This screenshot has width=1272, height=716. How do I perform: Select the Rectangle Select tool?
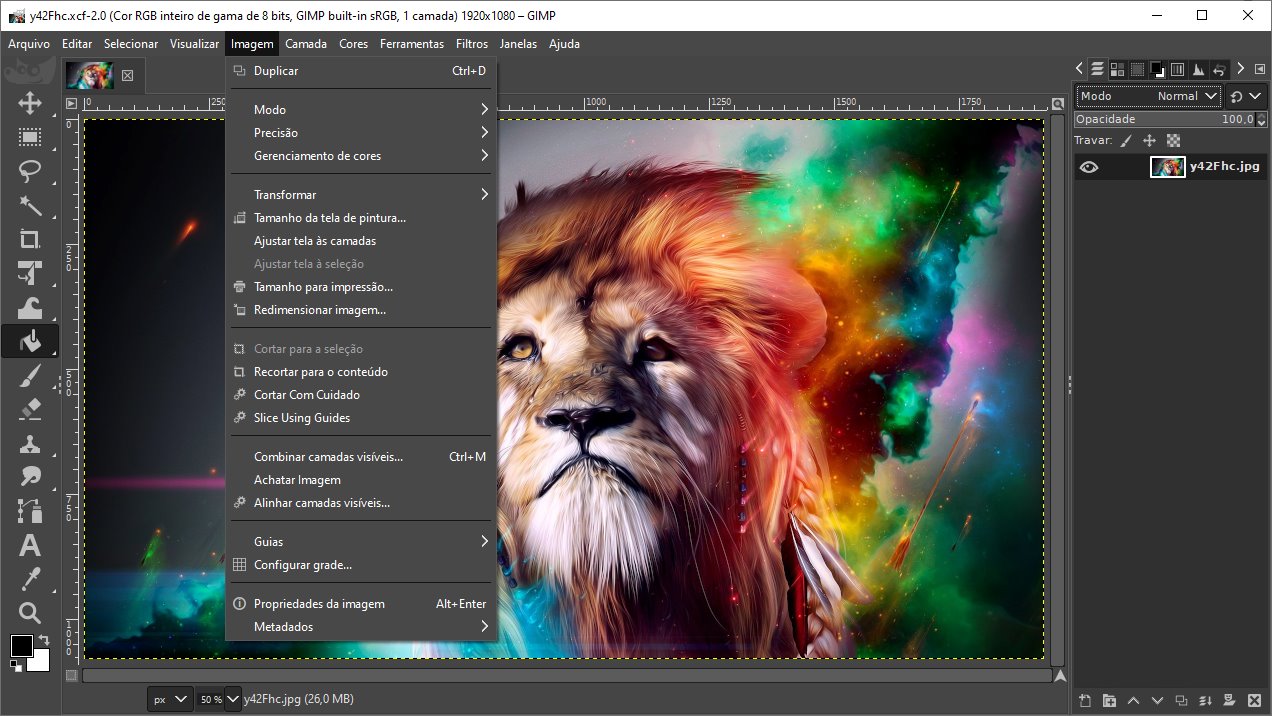point(30,137)
